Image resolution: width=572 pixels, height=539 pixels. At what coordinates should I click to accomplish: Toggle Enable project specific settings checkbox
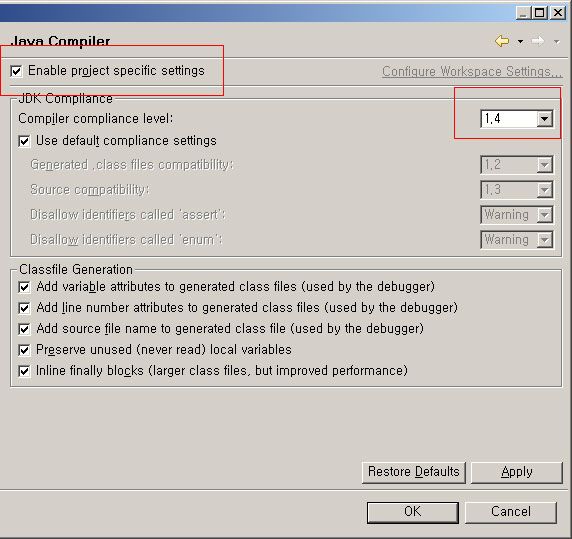click(x=16, y=71)
